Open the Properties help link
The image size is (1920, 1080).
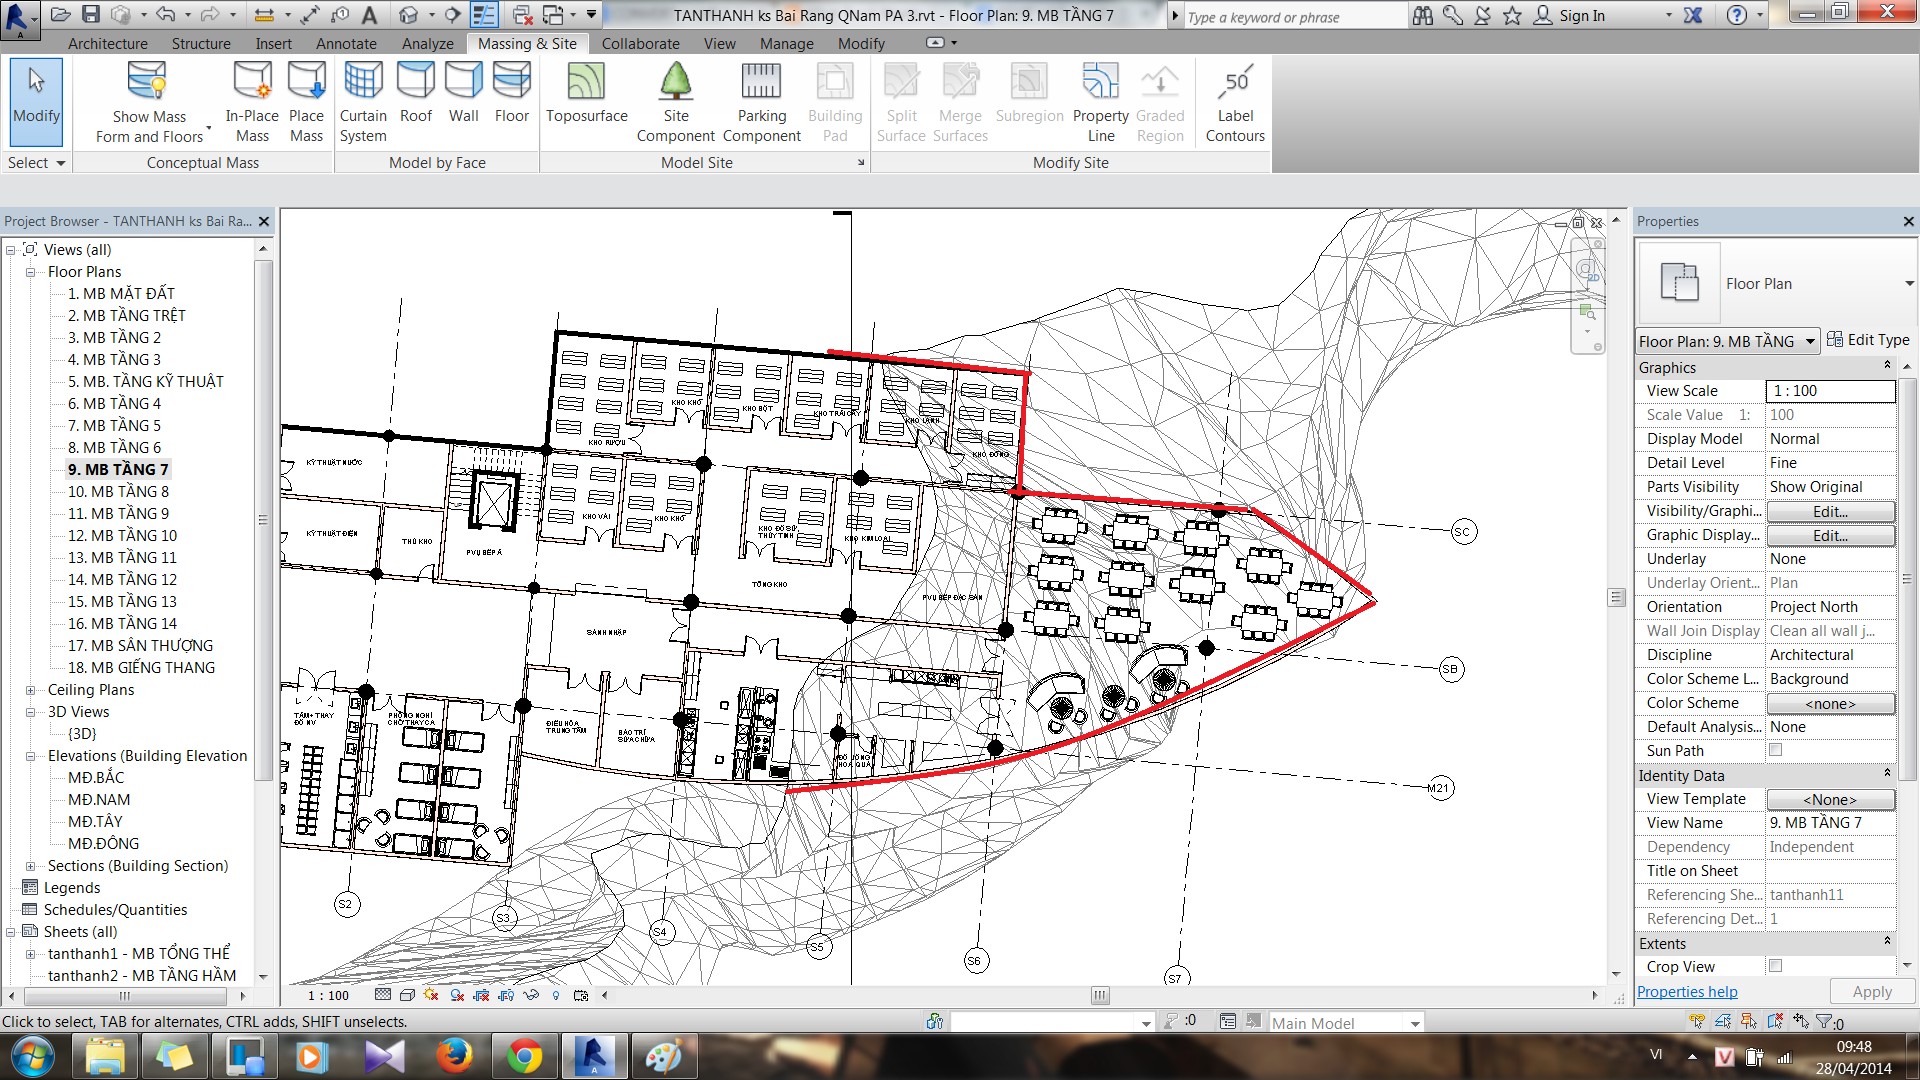click(x=1687, y=992)
